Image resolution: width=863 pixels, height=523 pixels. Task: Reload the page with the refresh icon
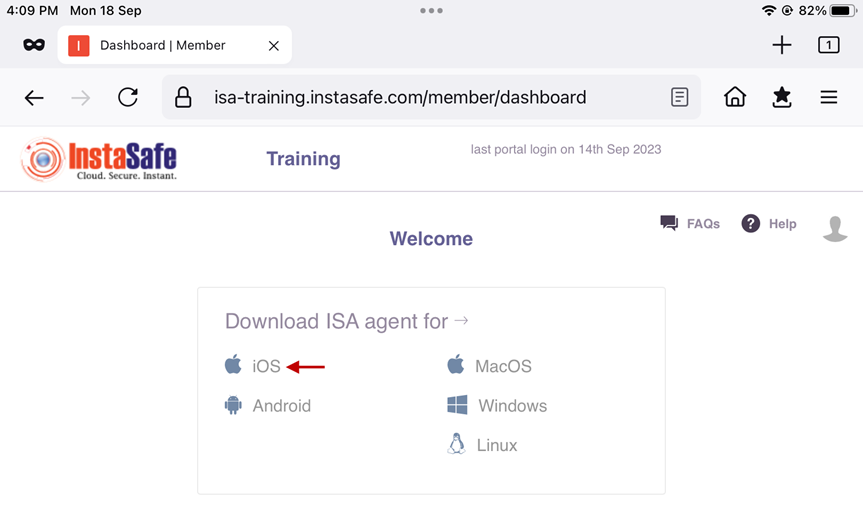(x=128, y=97)
